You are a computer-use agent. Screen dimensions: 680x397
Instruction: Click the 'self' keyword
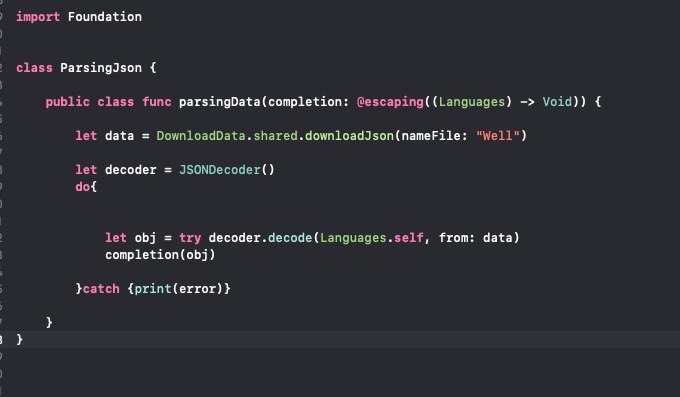coord(409,238)
